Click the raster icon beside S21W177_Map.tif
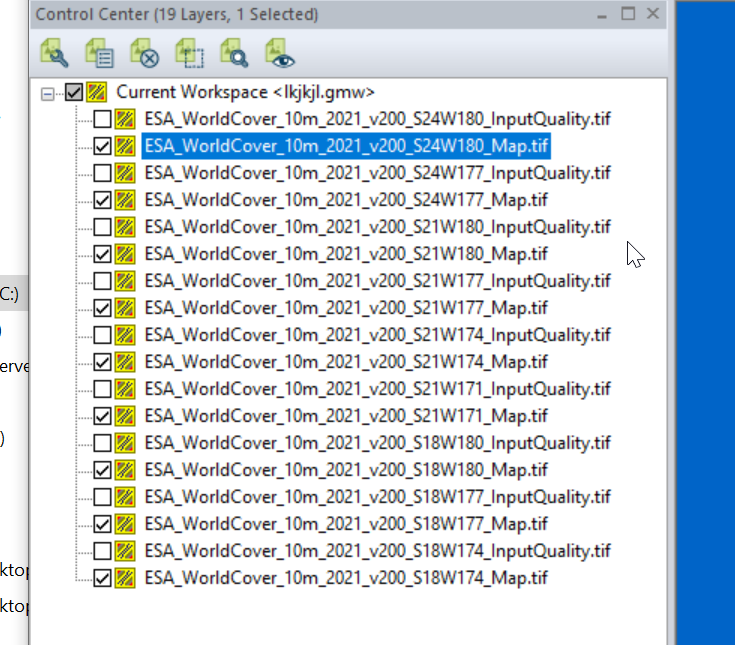 pos(125,308)
